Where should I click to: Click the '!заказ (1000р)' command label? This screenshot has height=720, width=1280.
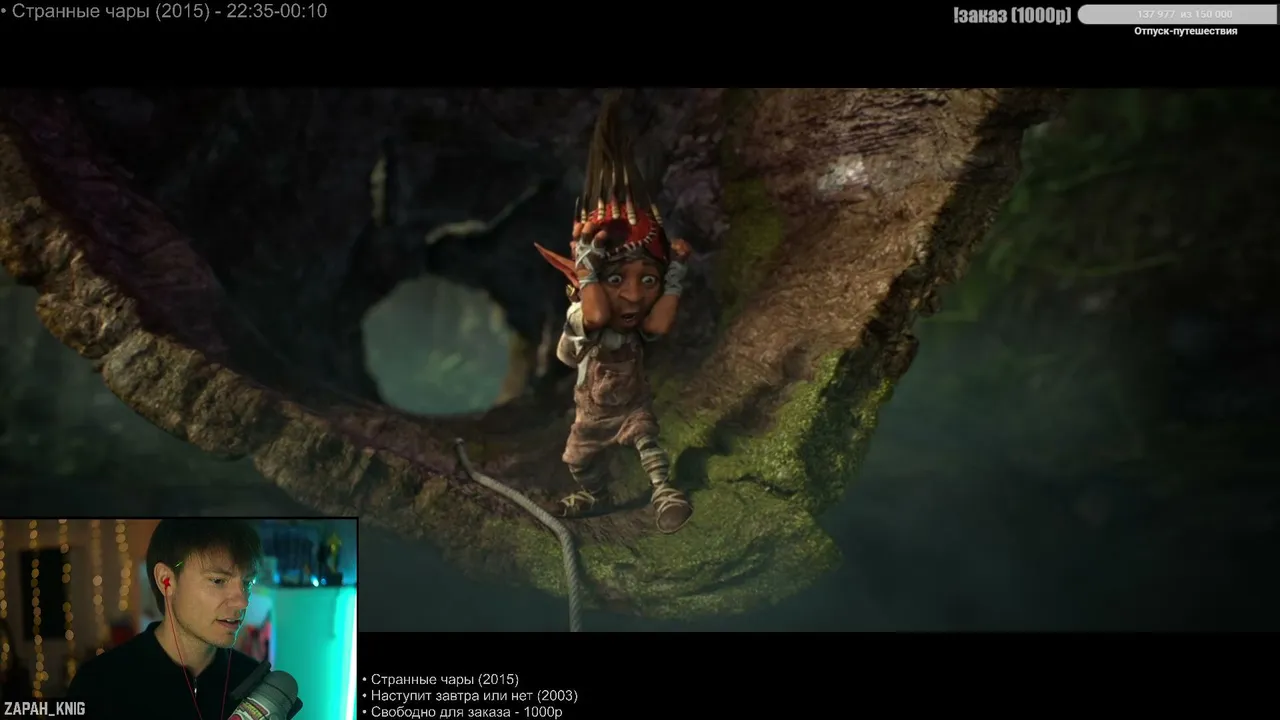click(1012, 14)
